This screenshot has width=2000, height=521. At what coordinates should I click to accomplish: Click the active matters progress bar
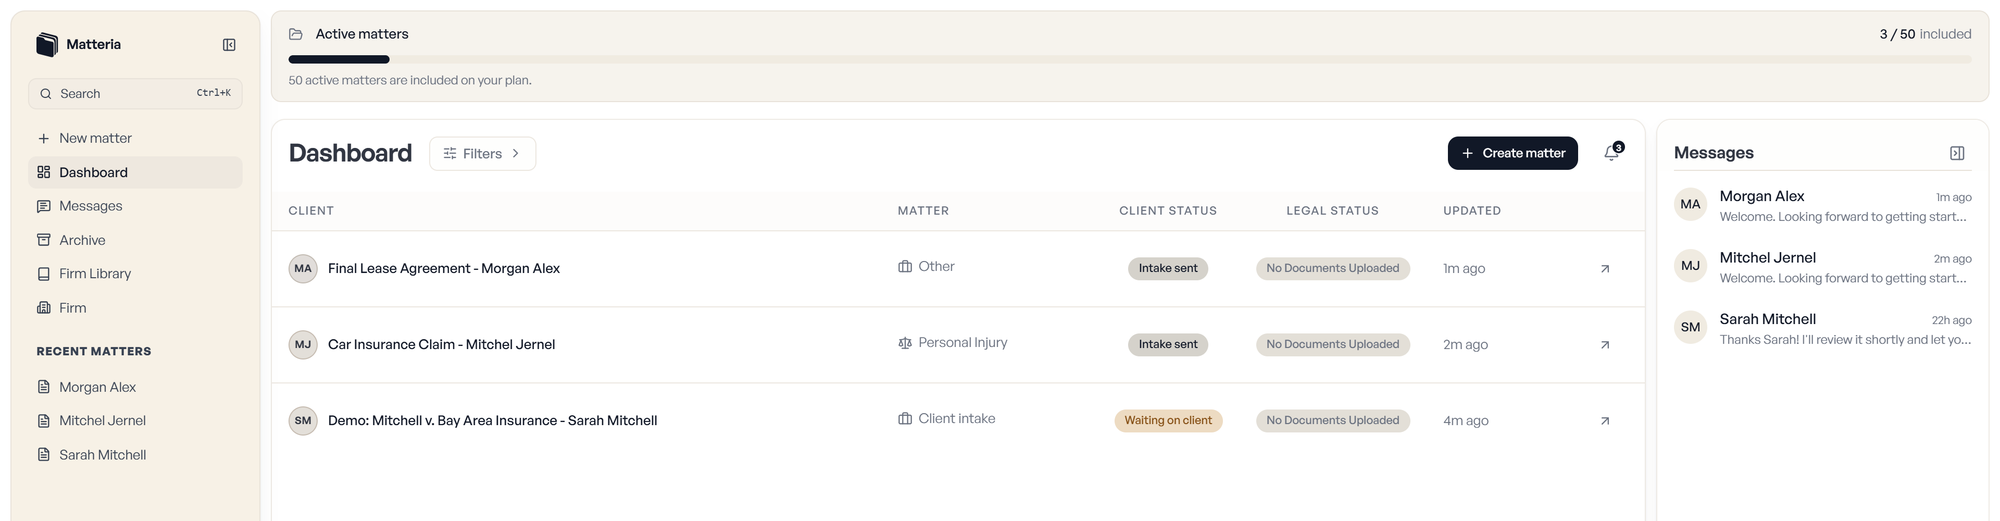click(1130, 60)
